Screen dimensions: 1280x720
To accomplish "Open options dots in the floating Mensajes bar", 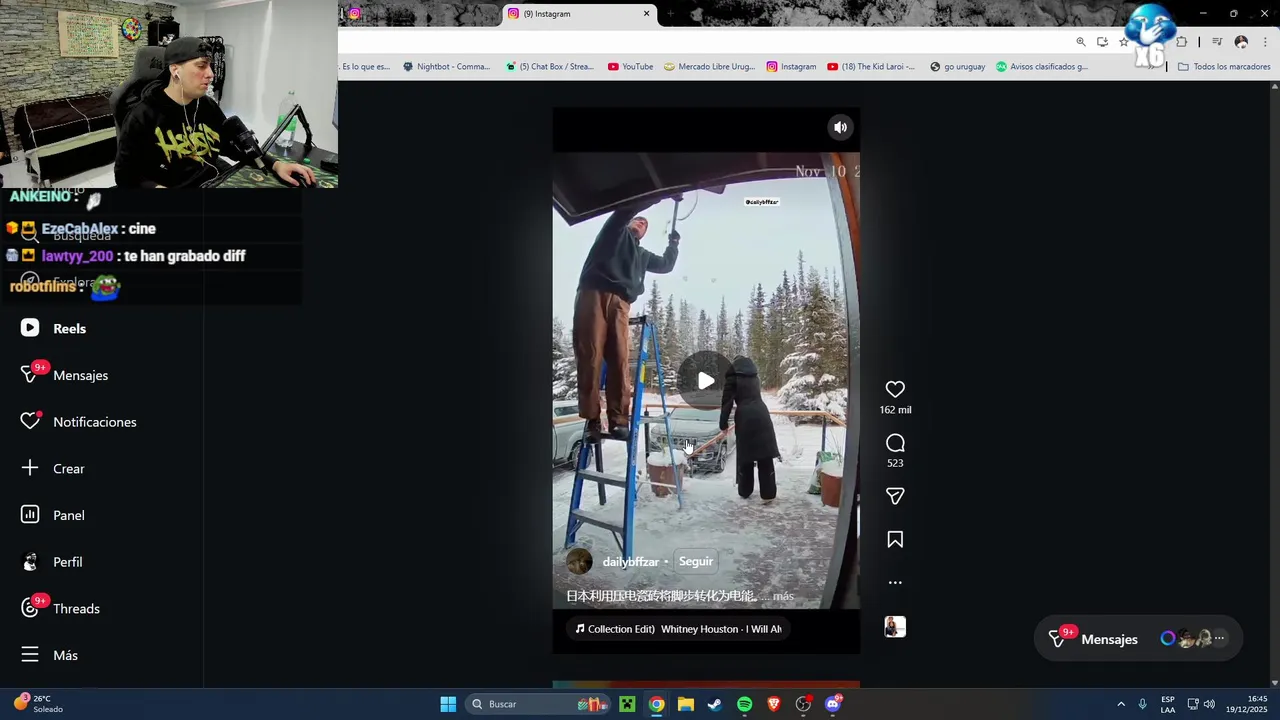I will click(1219, 638).
